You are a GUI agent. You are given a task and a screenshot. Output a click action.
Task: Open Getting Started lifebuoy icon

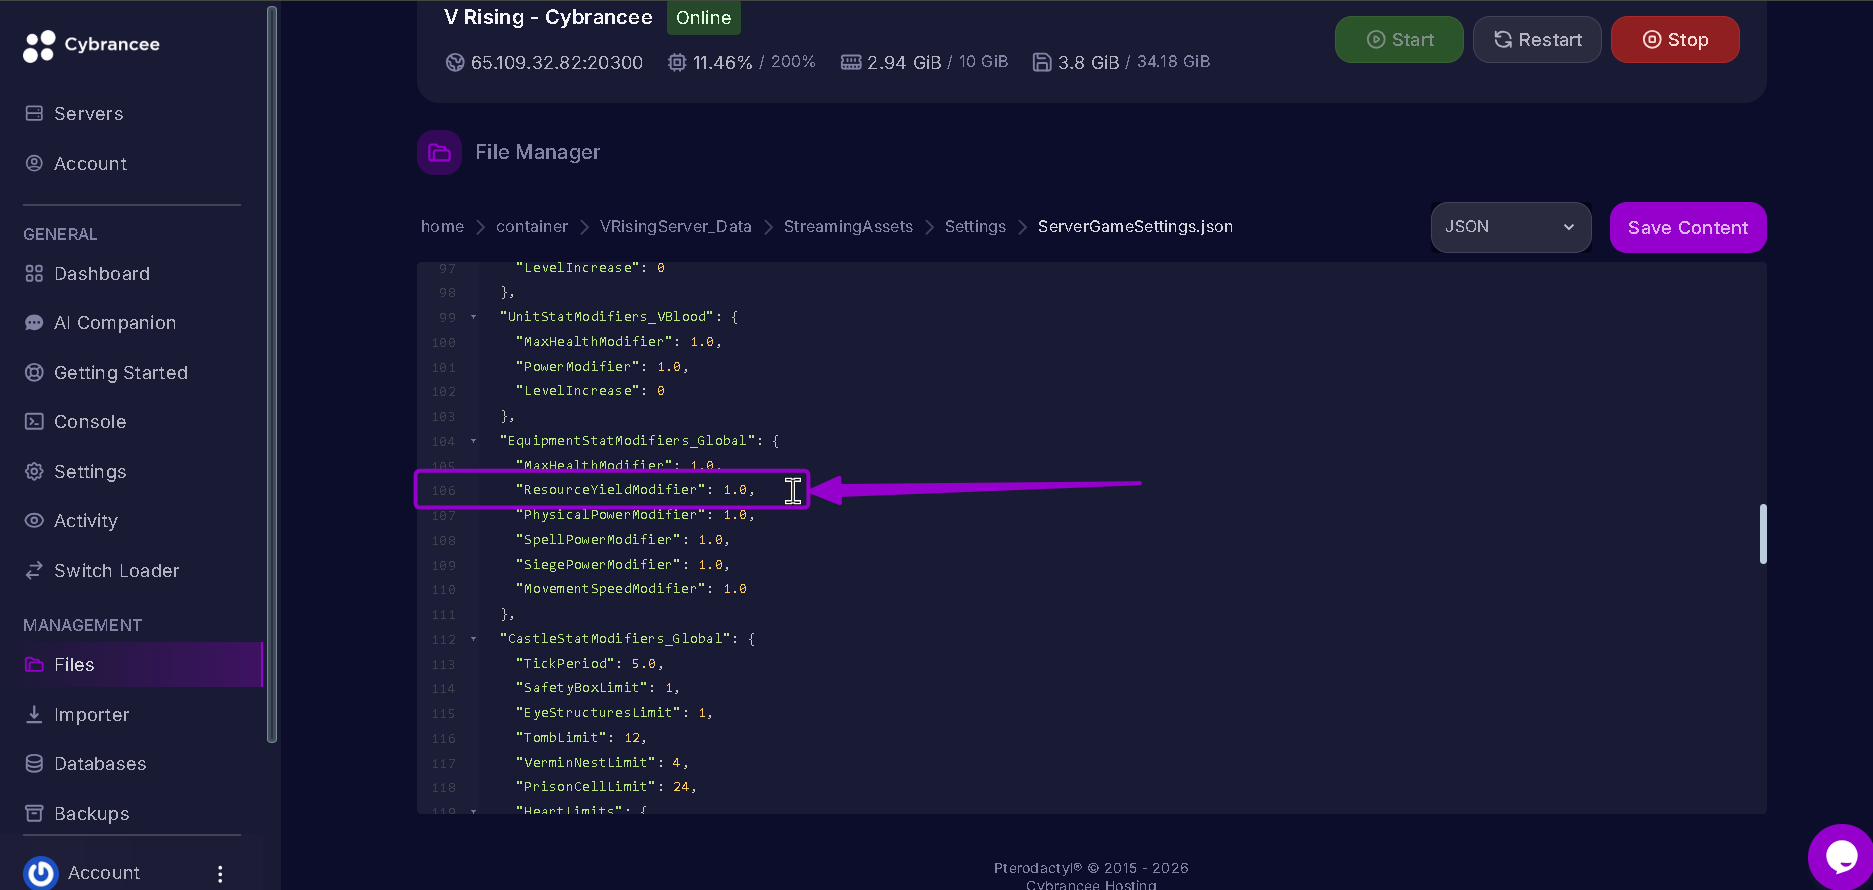coord(34,372)
